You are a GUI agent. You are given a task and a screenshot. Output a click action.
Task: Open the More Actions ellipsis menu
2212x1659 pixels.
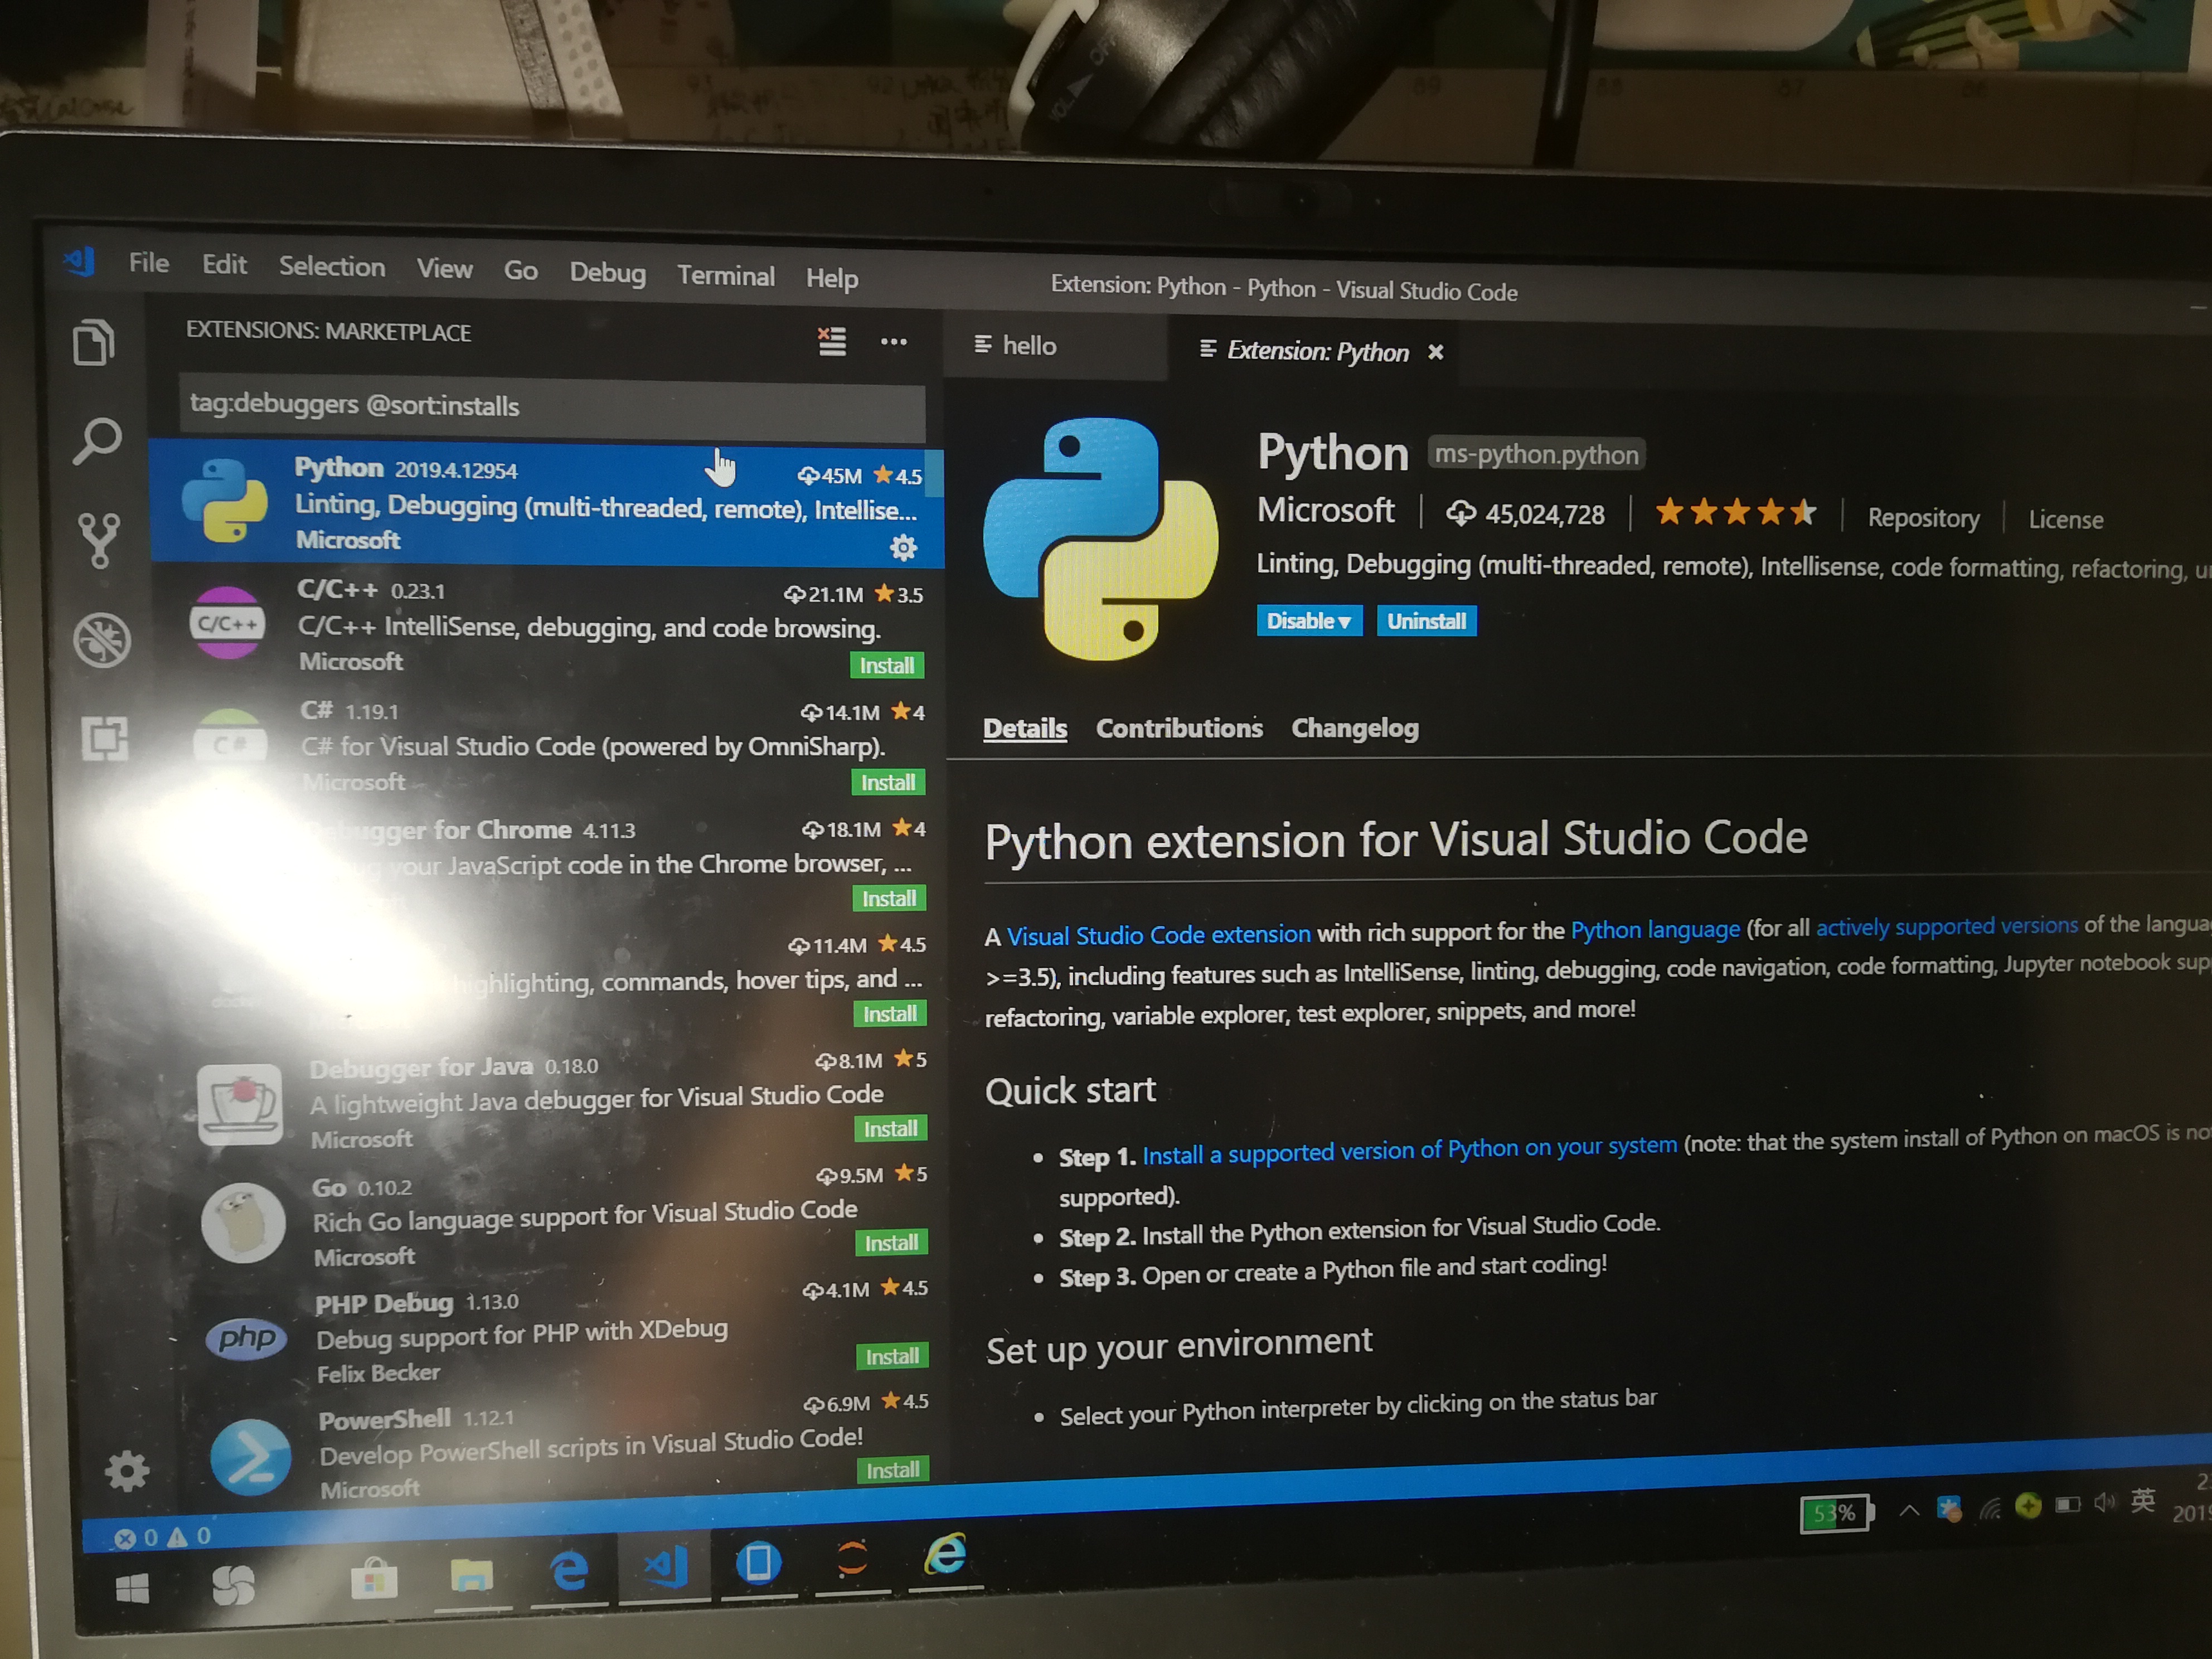point(894,342)
